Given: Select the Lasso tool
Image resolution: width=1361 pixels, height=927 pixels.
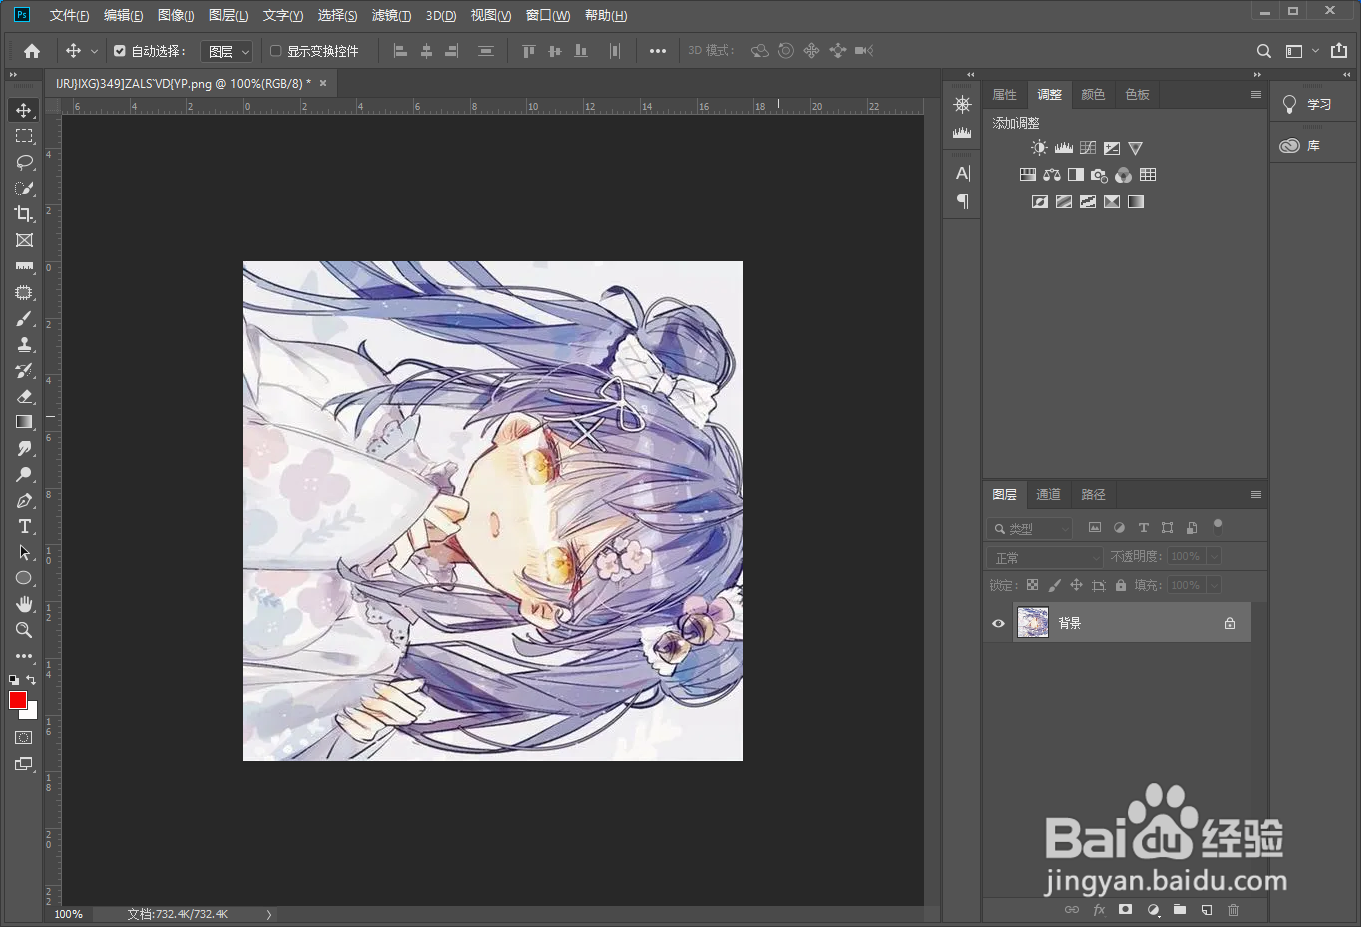Looking at the screenshot, I should 24,162.
